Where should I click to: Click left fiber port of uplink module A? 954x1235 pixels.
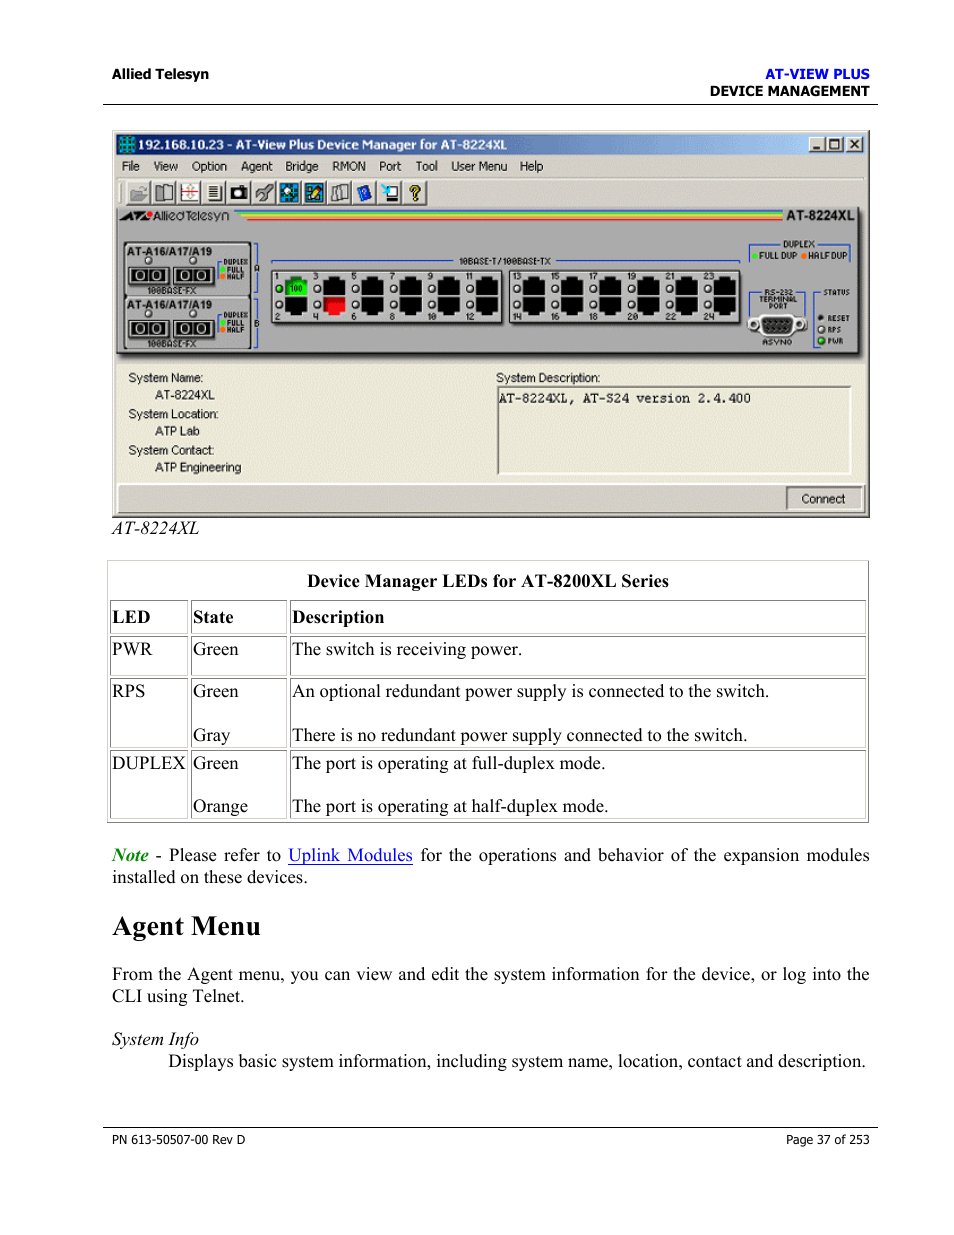pyautogui.click(x=149, y=275)
